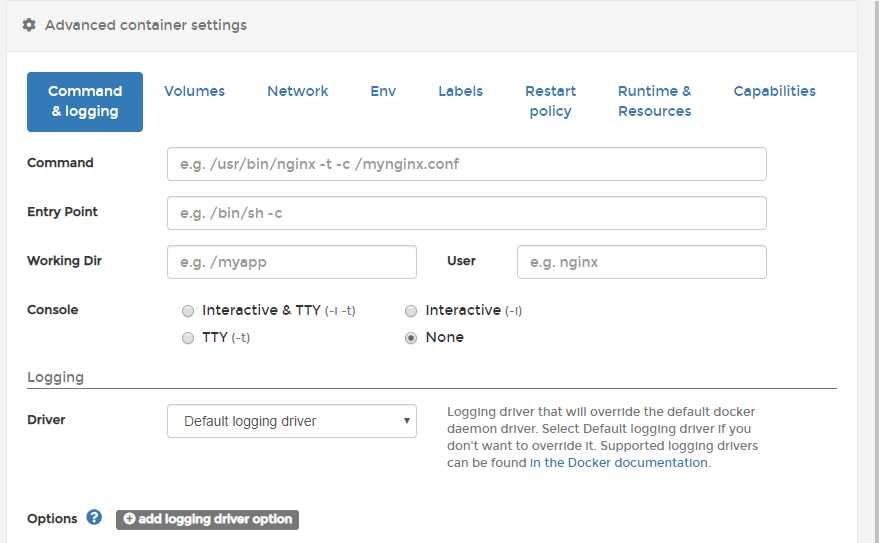Click add logging driver option button
879x543 pixels.
[207, 519]
